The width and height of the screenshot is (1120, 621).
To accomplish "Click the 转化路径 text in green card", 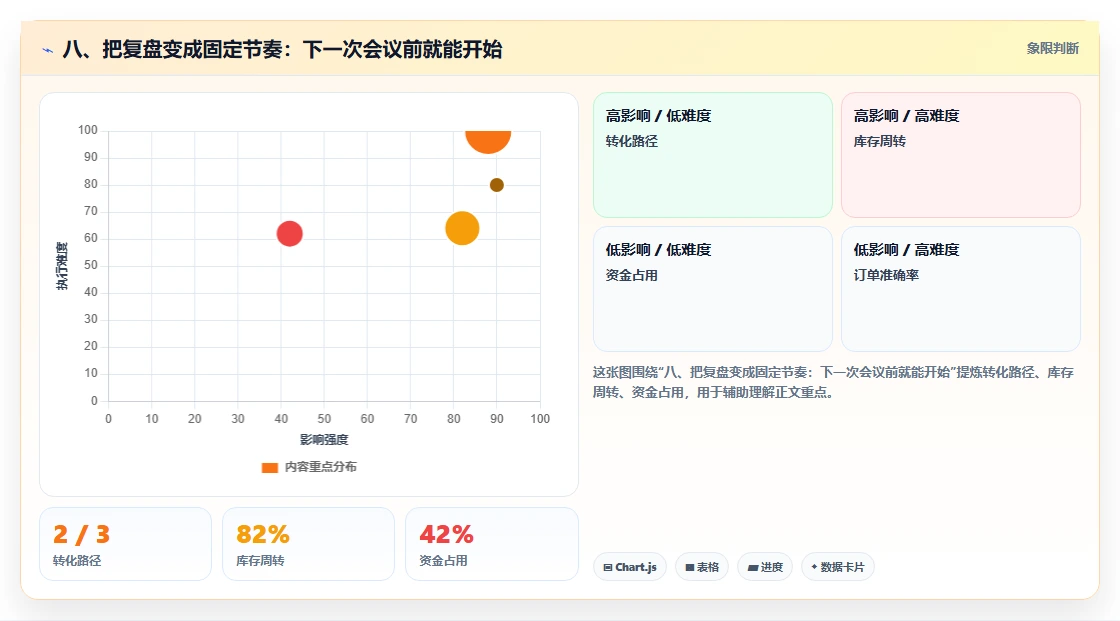I will [631, 141].
